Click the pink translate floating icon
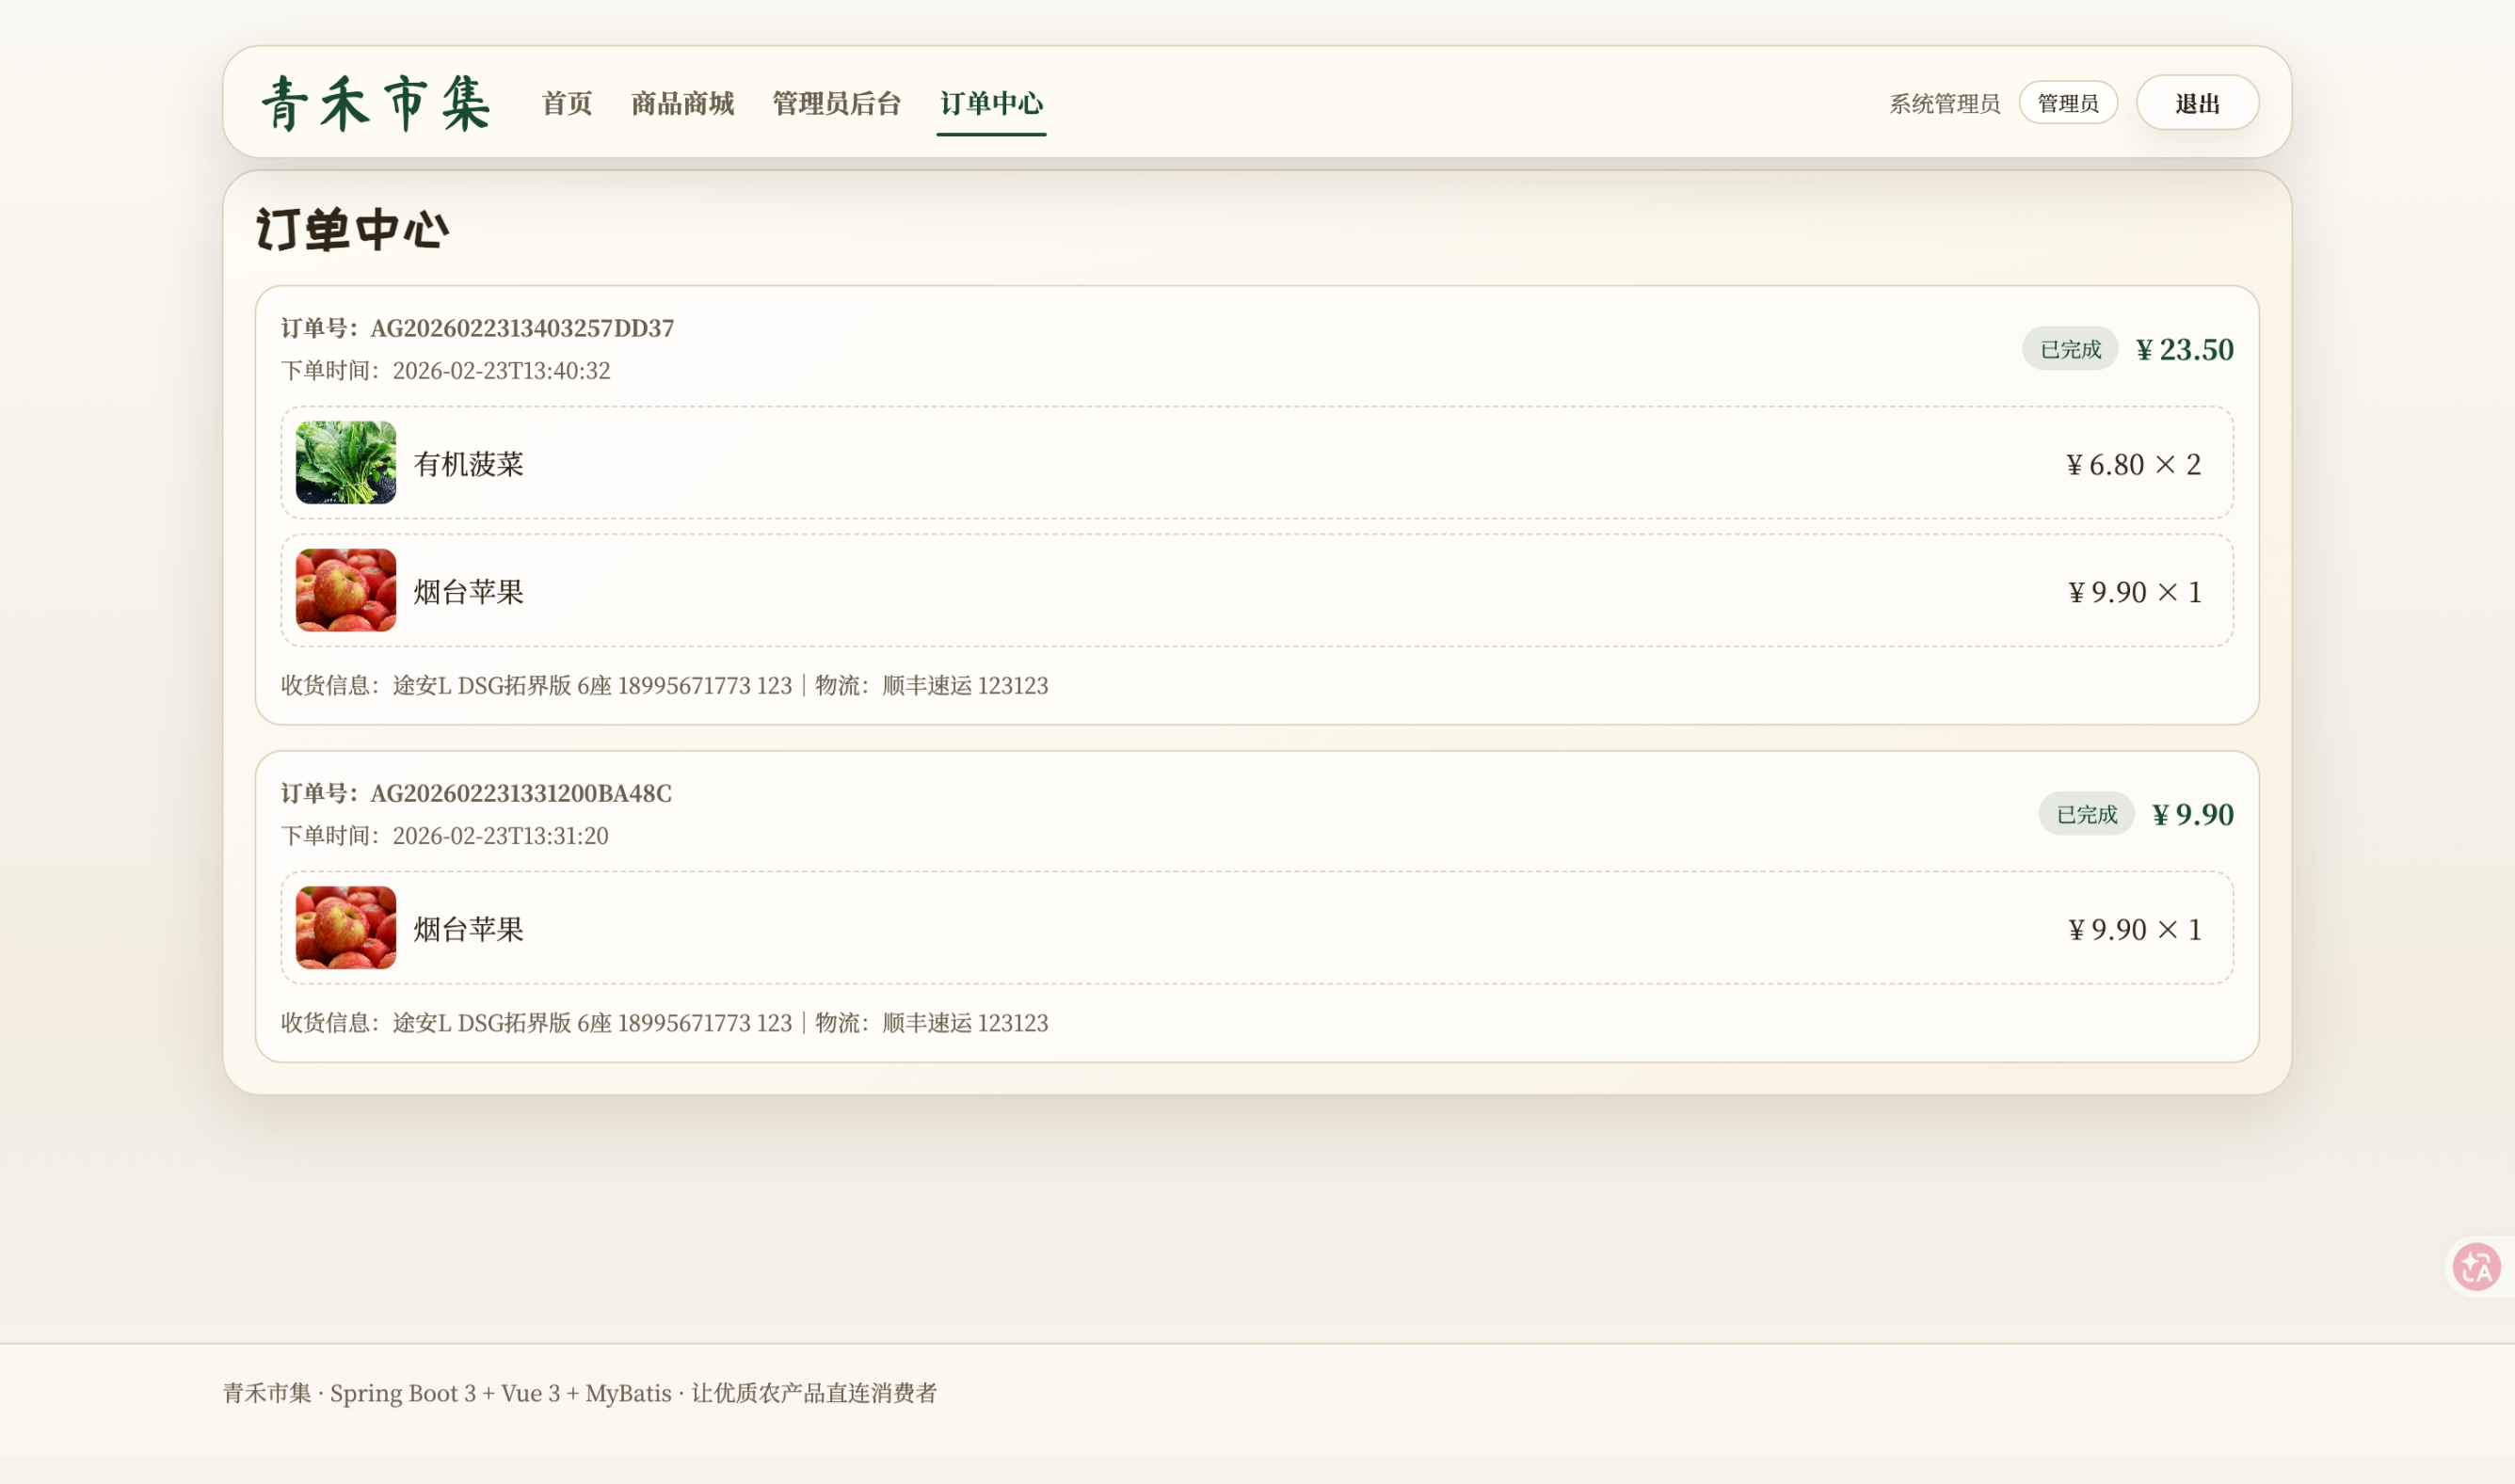The height and width of the screenshot is (1484, 2515). click(x=2476, y=1267)
